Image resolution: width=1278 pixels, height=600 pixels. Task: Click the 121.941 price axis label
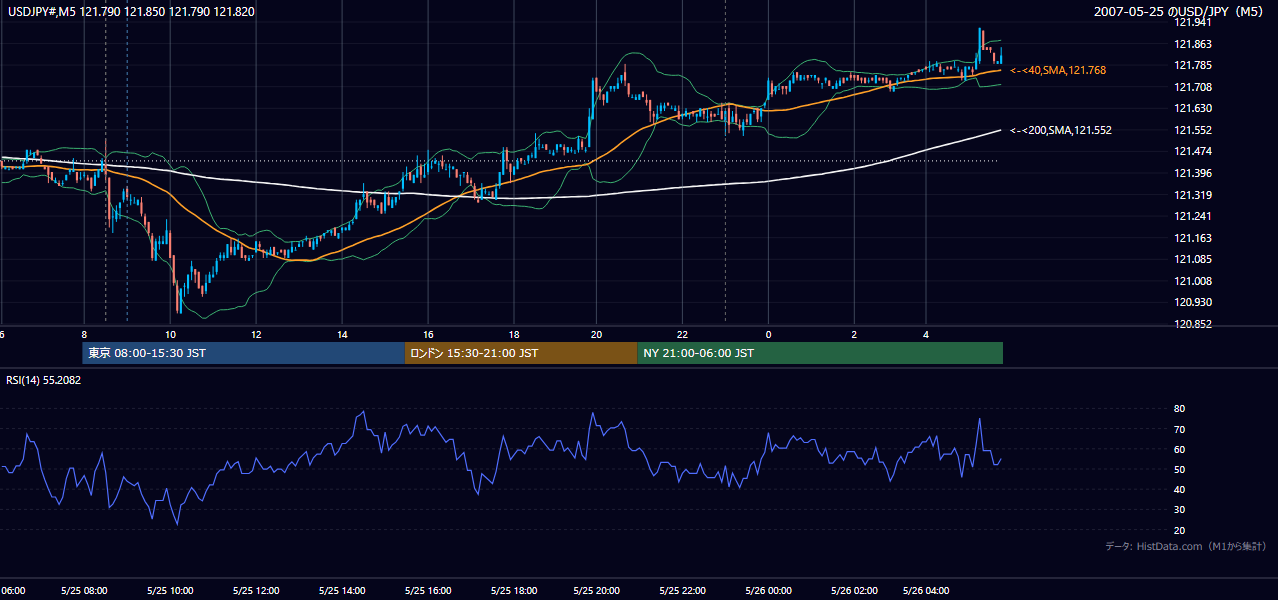point(1193,22)
